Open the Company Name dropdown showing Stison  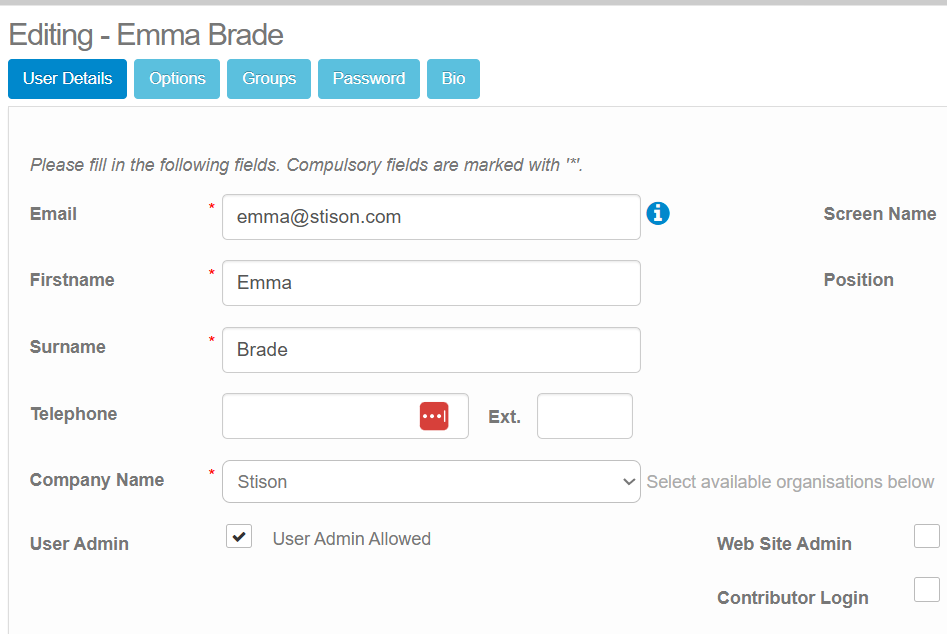click(x=431, y=481)
